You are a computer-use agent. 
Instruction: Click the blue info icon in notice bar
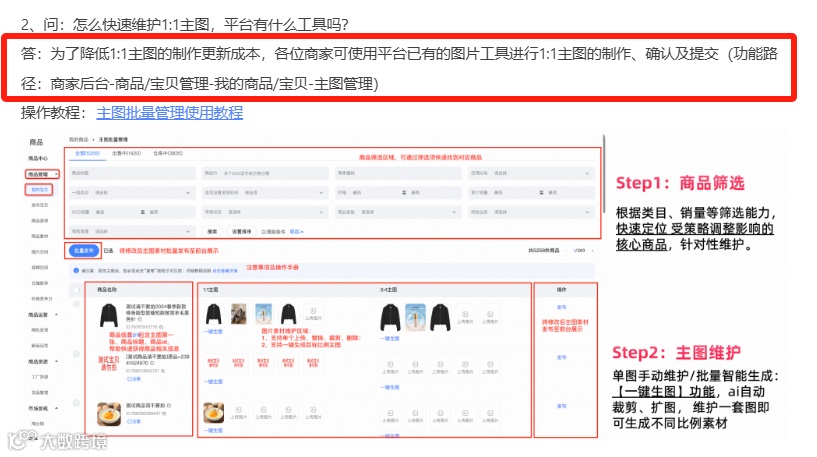(x=77, y=270)
